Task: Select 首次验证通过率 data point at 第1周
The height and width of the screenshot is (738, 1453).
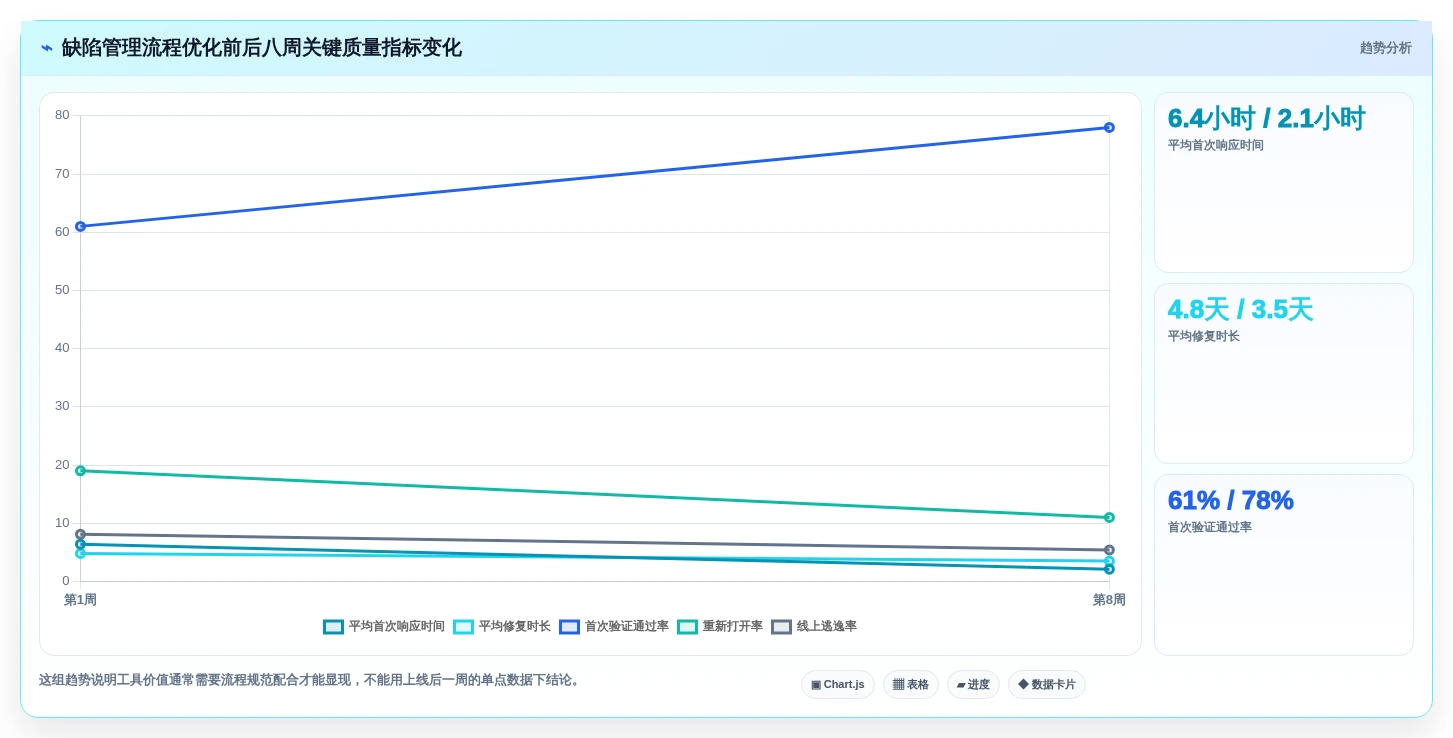Action: 80,226
